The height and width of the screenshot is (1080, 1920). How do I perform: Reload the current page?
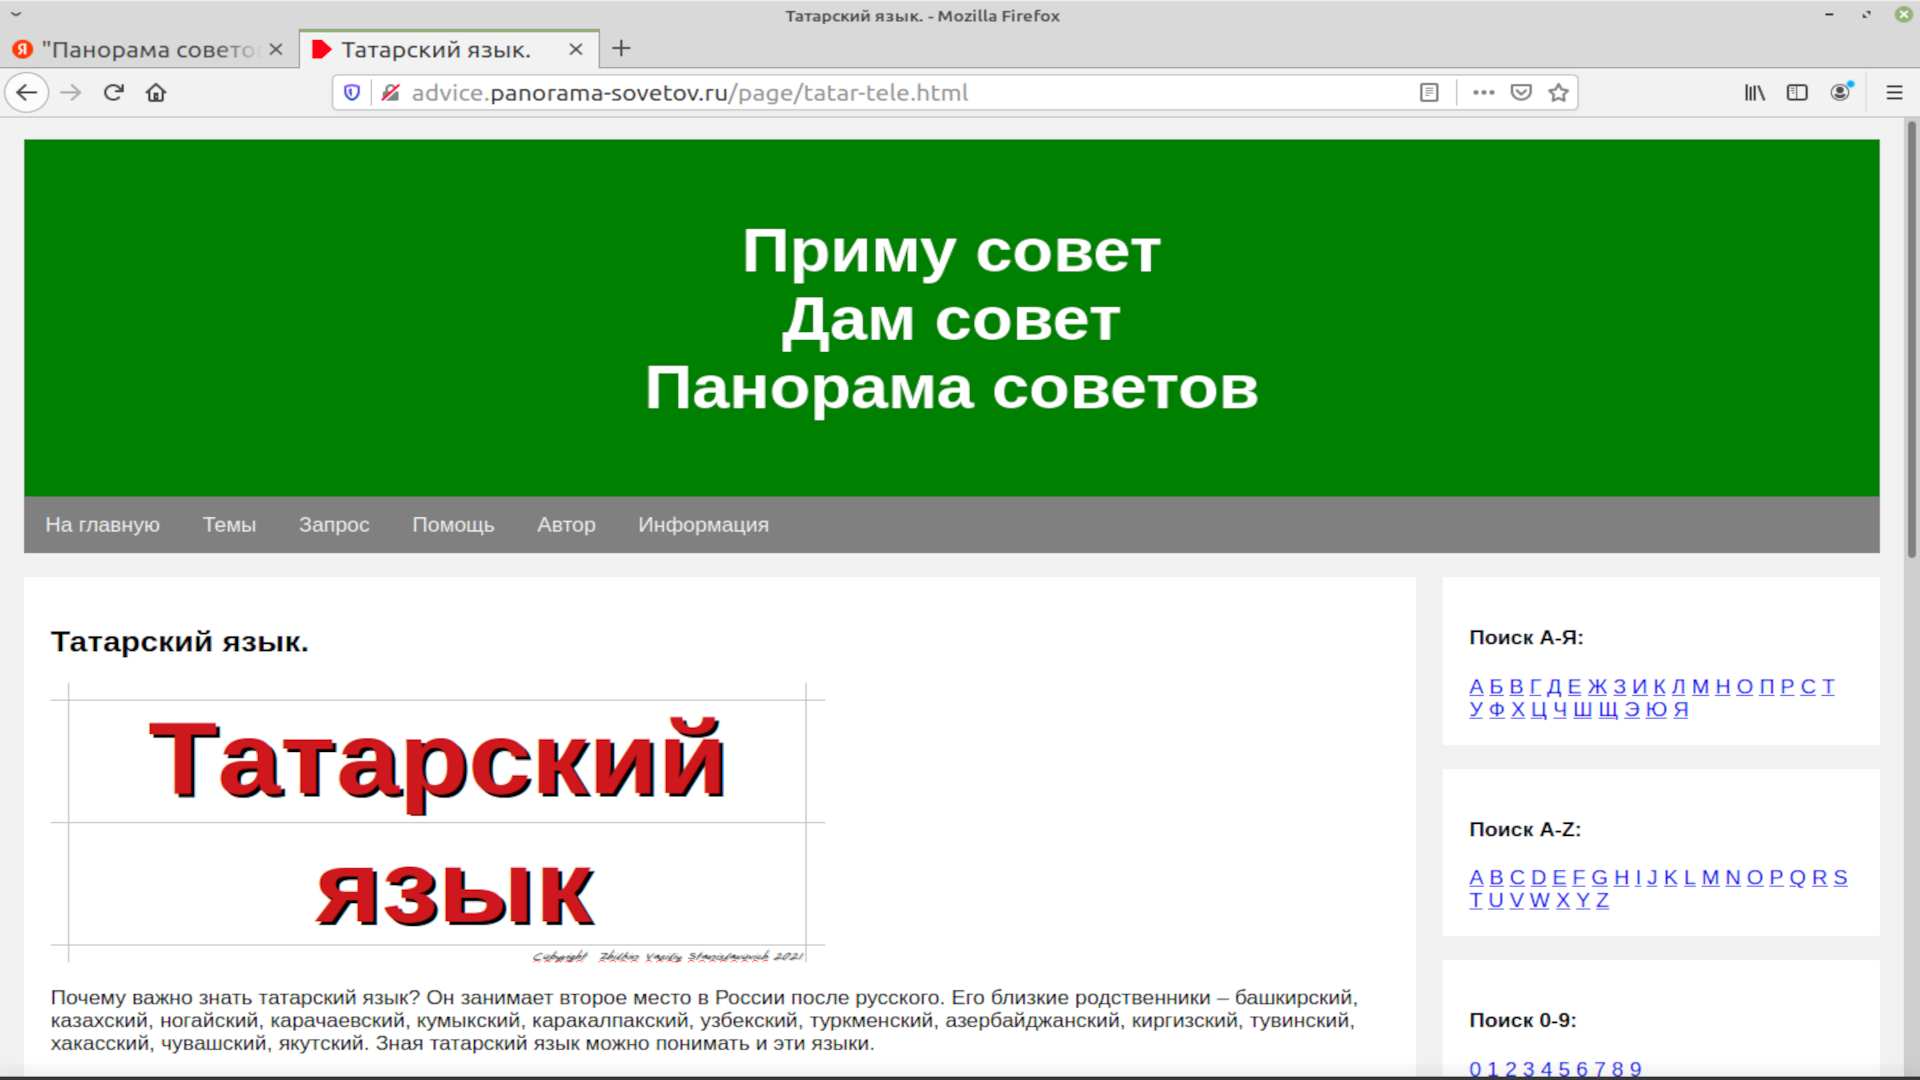(113, 92)
